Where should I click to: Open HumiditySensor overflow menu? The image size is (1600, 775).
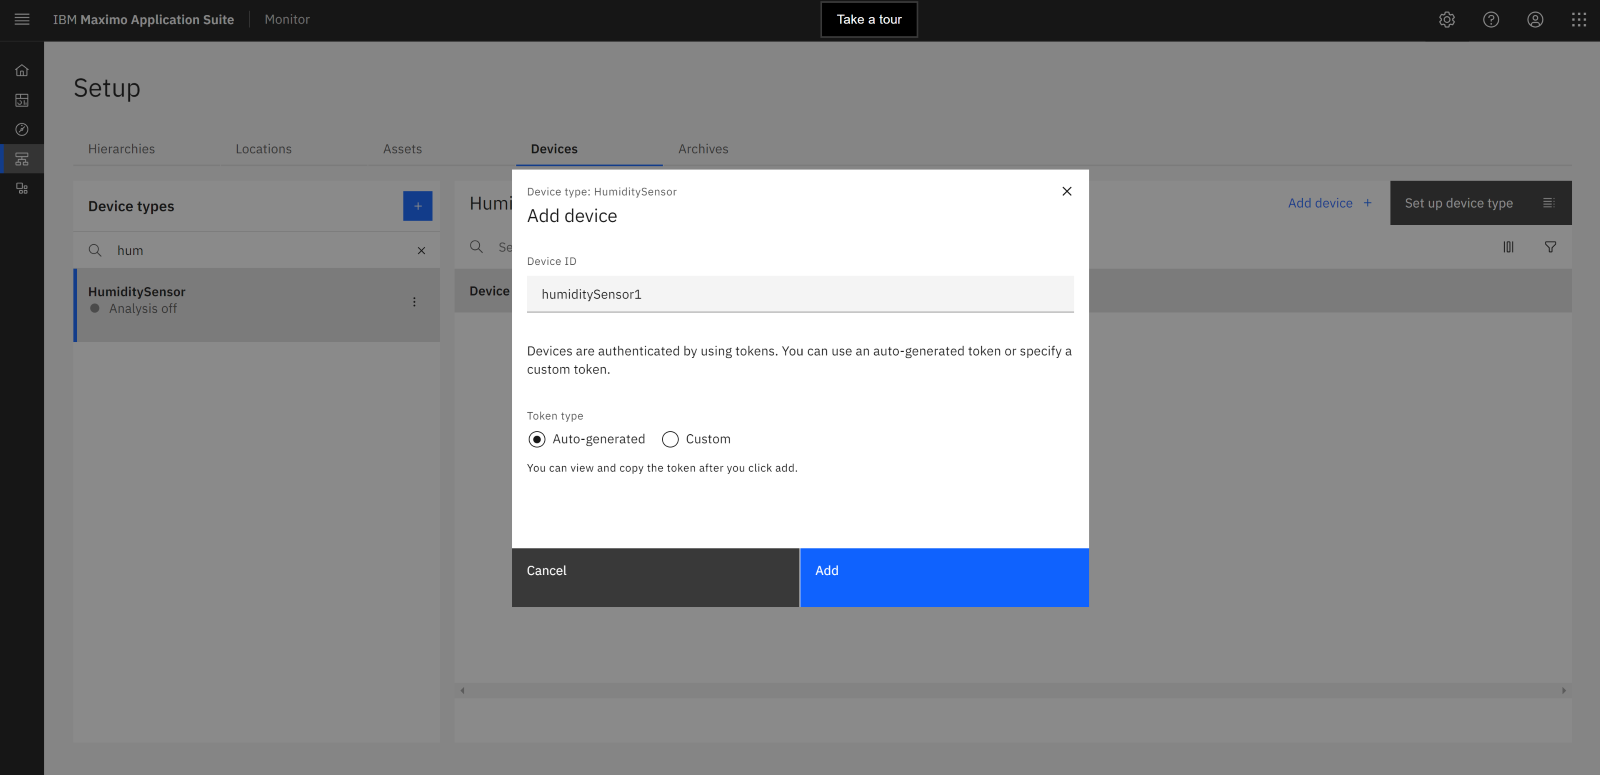414,302
